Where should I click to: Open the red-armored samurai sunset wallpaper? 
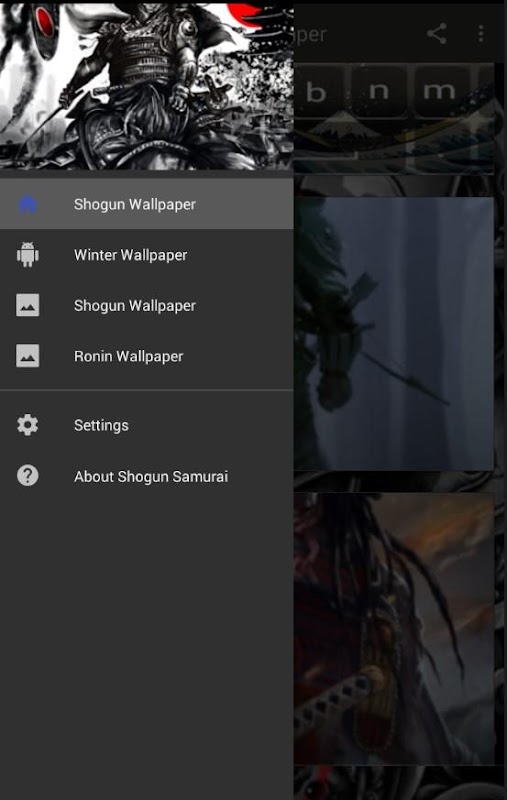point(394,628)
